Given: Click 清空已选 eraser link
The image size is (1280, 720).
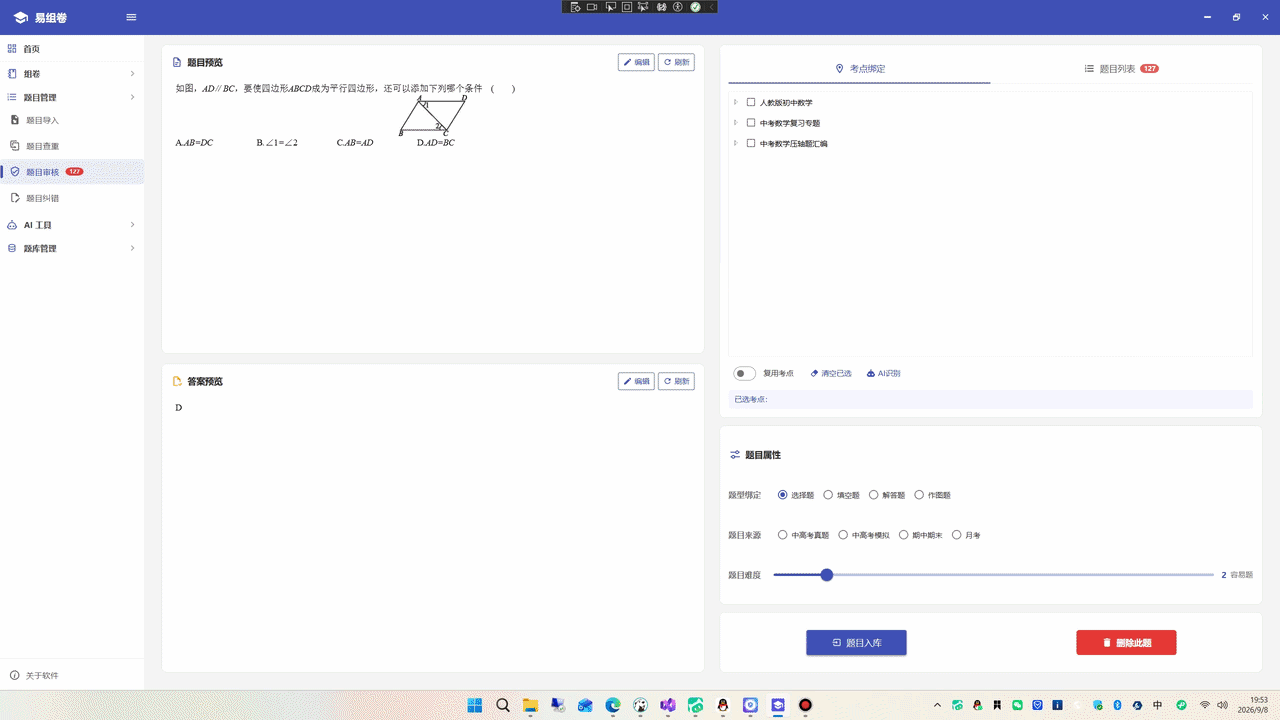Looking at the screenshot, I should click(831, 373).
